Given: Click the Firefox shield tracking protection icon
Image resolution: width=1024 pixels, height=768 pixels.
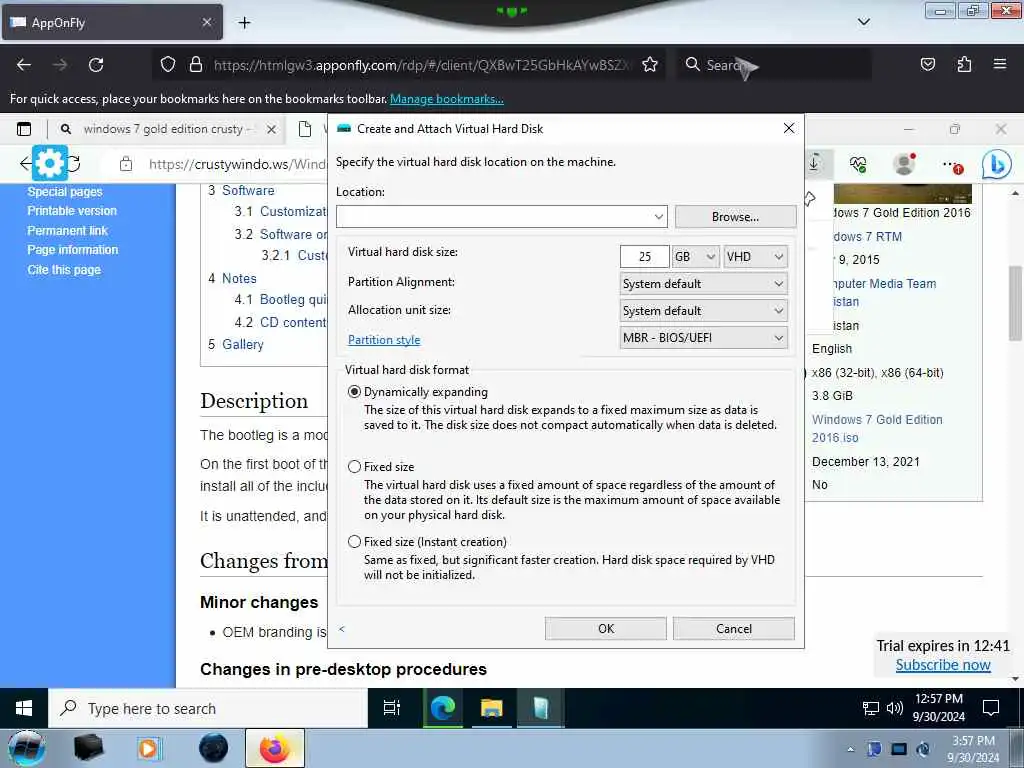Looking at the screenshot, I should coord(168,64).
